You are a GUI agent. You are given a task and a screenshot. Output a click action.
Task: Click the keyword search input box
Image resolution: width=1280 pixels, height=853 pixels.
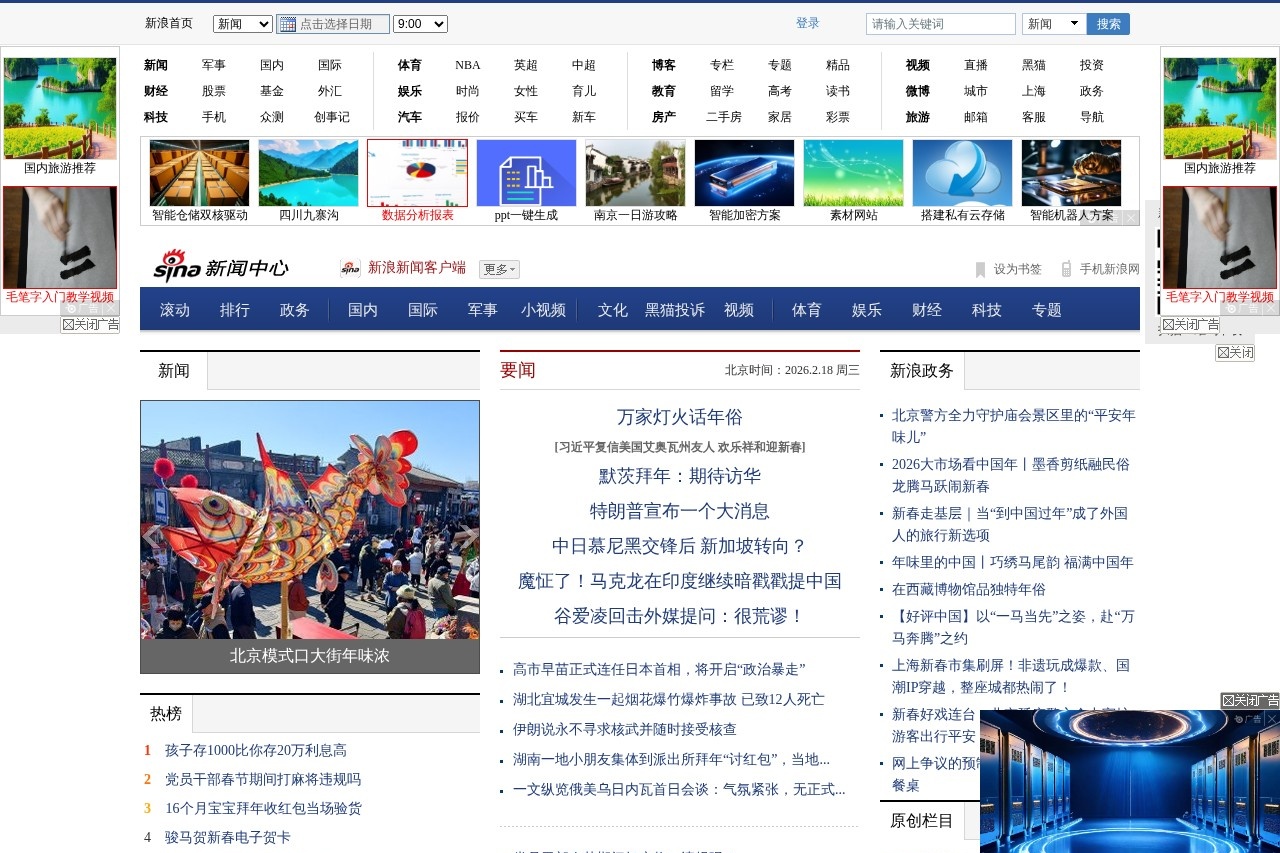[x=941, y=24]
